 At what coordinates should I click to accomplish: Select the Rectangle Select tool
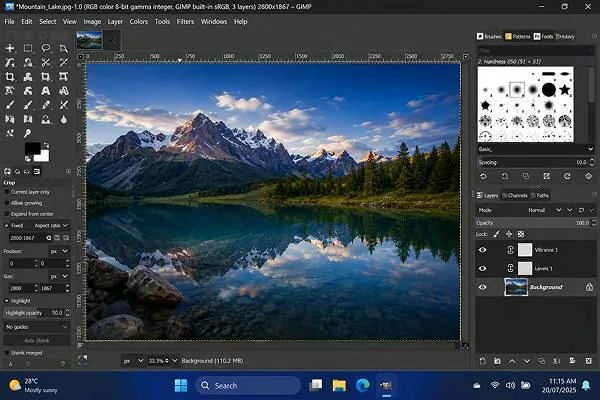click(x=28, y=48)
